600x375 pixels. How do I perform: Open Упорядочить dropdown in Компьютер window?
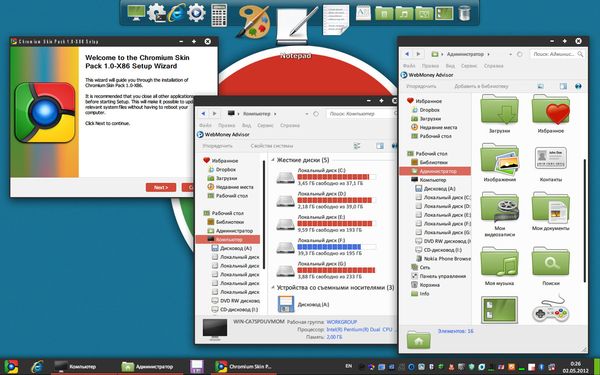(x=217, y=146)
